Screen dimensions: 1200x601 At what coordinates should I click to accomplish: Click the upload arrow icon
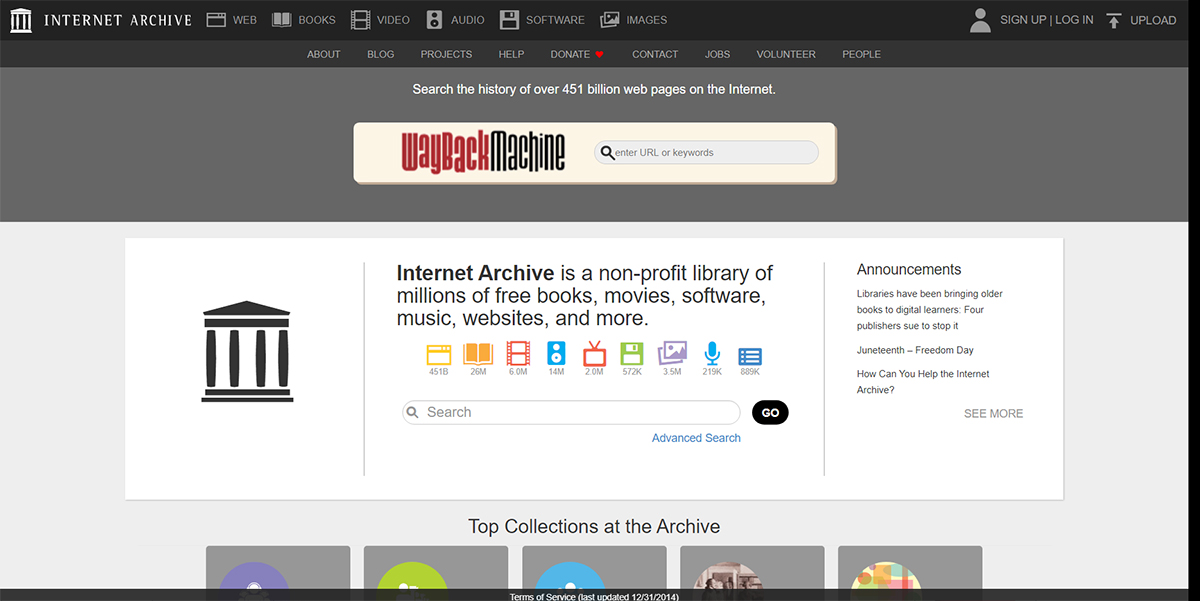[x=1114, y=20]
